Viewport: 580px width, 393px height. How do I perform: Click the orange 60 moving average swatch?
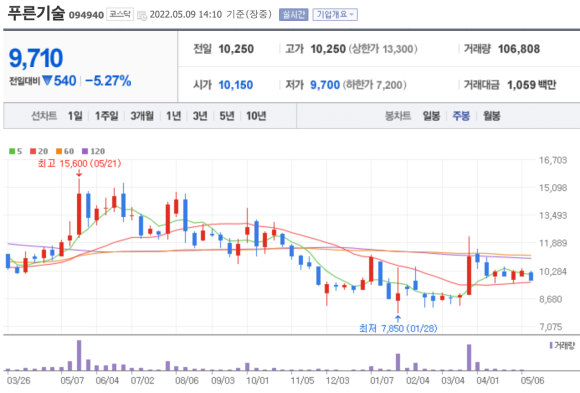pyautogui.click(x=59, y=151)
